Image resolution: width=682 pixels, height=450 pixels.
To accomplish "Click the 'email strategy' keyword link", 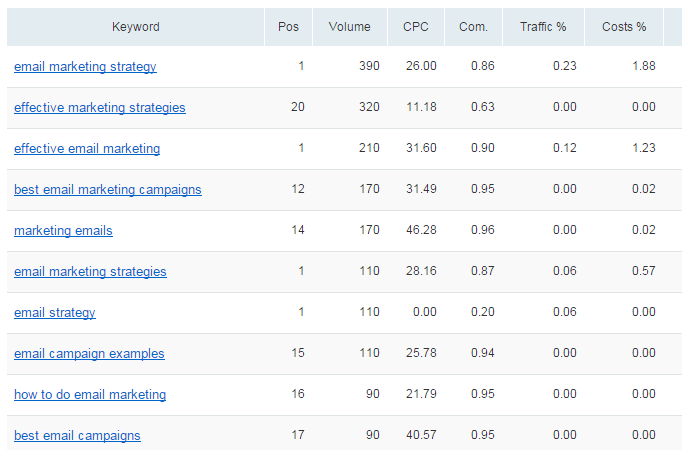I will [x=55, y=313].
